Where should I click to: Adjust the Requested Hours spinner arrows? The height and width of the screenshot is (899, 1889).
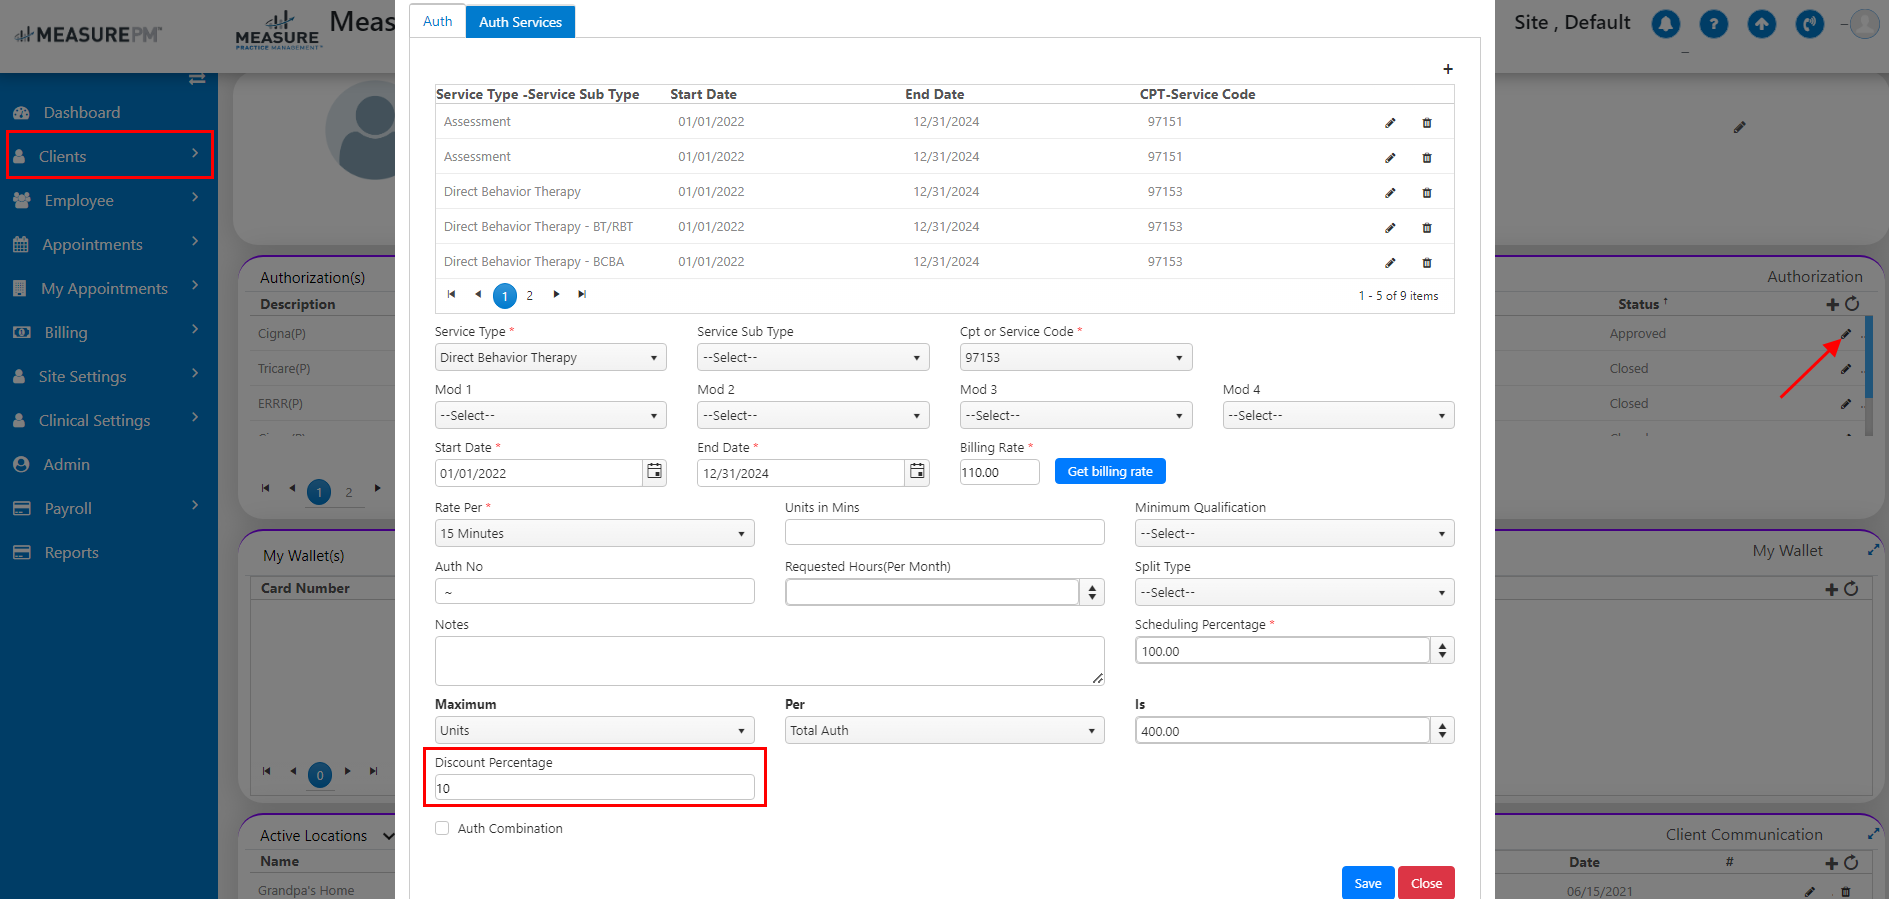click(x=1092, y=592)
